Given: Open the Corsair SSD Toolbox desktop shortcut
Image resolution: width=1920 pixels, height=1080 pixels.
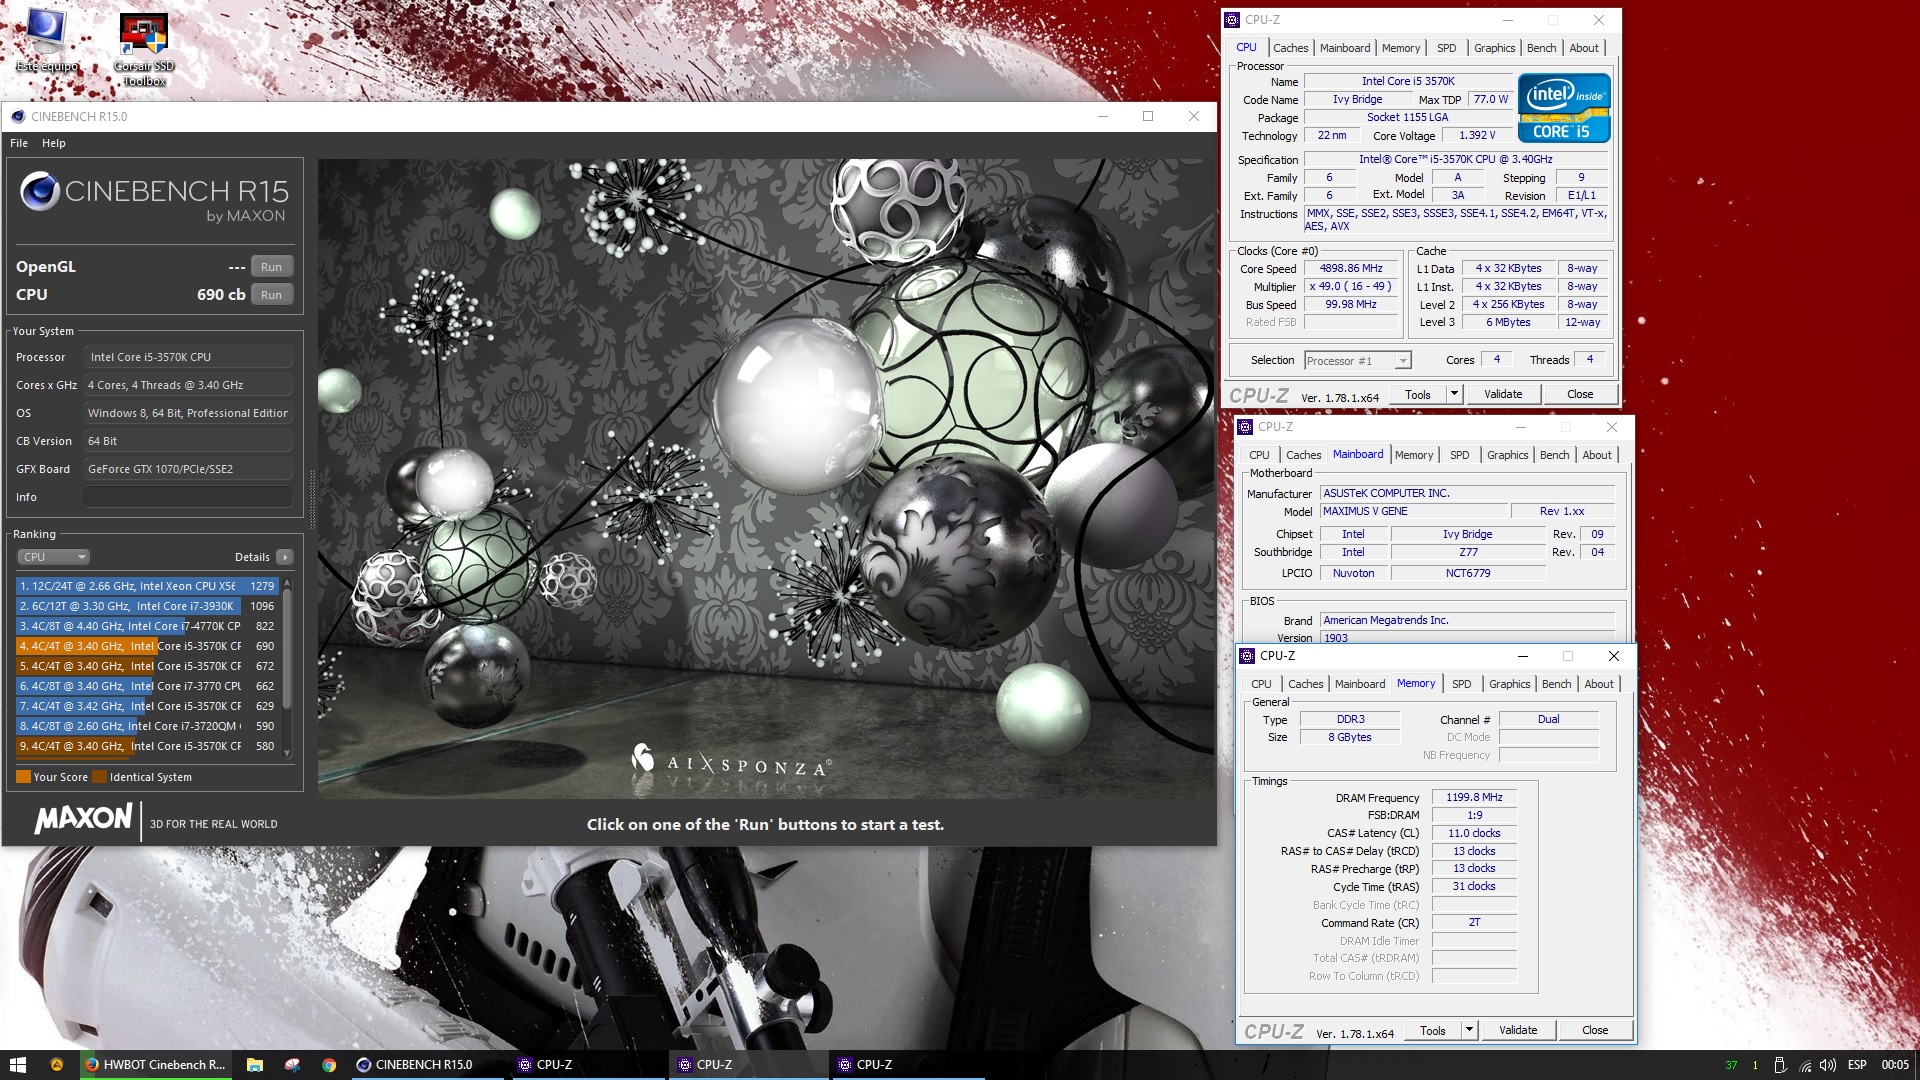Looking at the screenshot, I should [144, 48].
